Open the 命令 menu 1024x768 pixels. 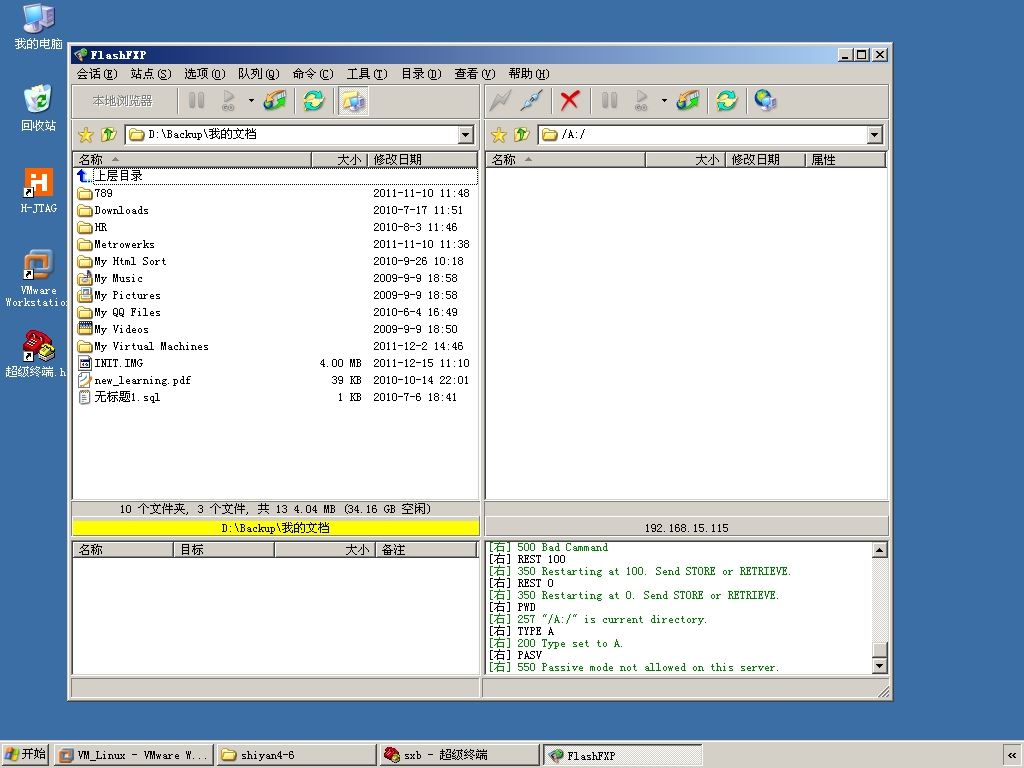(x=313, y=74)
